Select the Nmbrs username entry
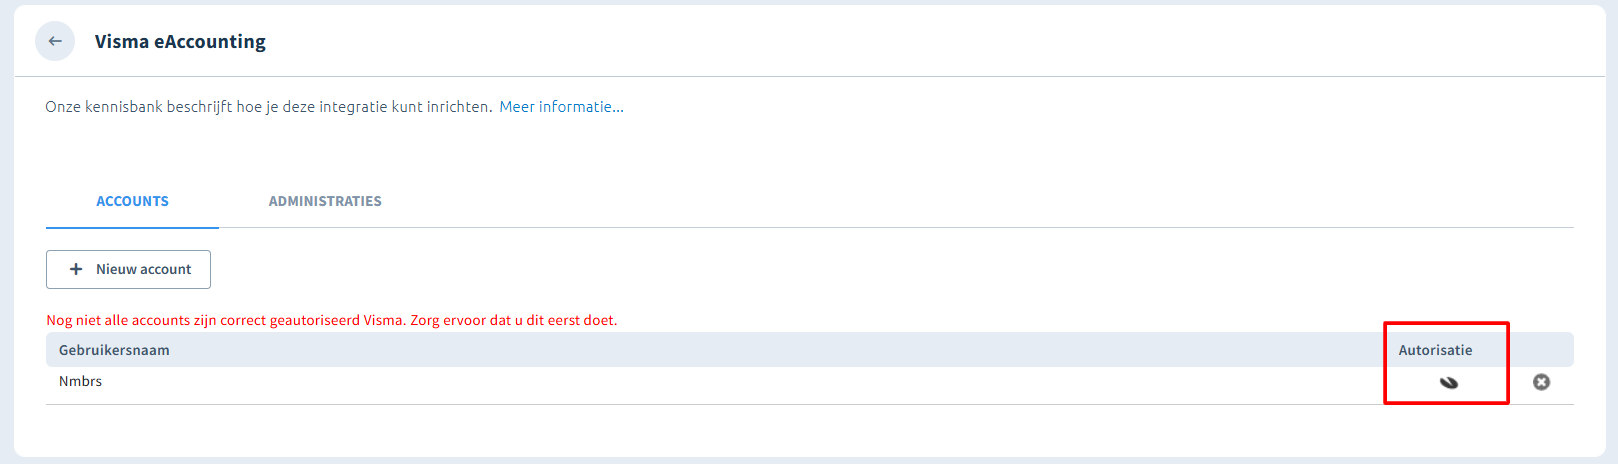Image resolution: width=1618 pixels, height=464 pixels. coord(80,381)
